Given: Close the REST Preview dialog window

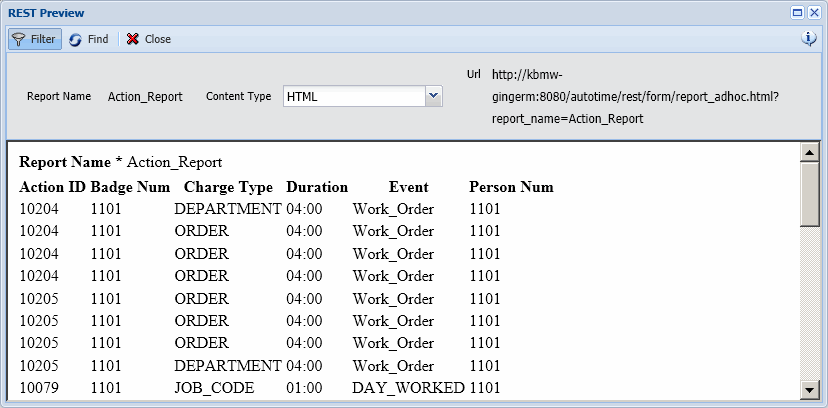Looking at the screenshot, I should (x=814, y=13).
